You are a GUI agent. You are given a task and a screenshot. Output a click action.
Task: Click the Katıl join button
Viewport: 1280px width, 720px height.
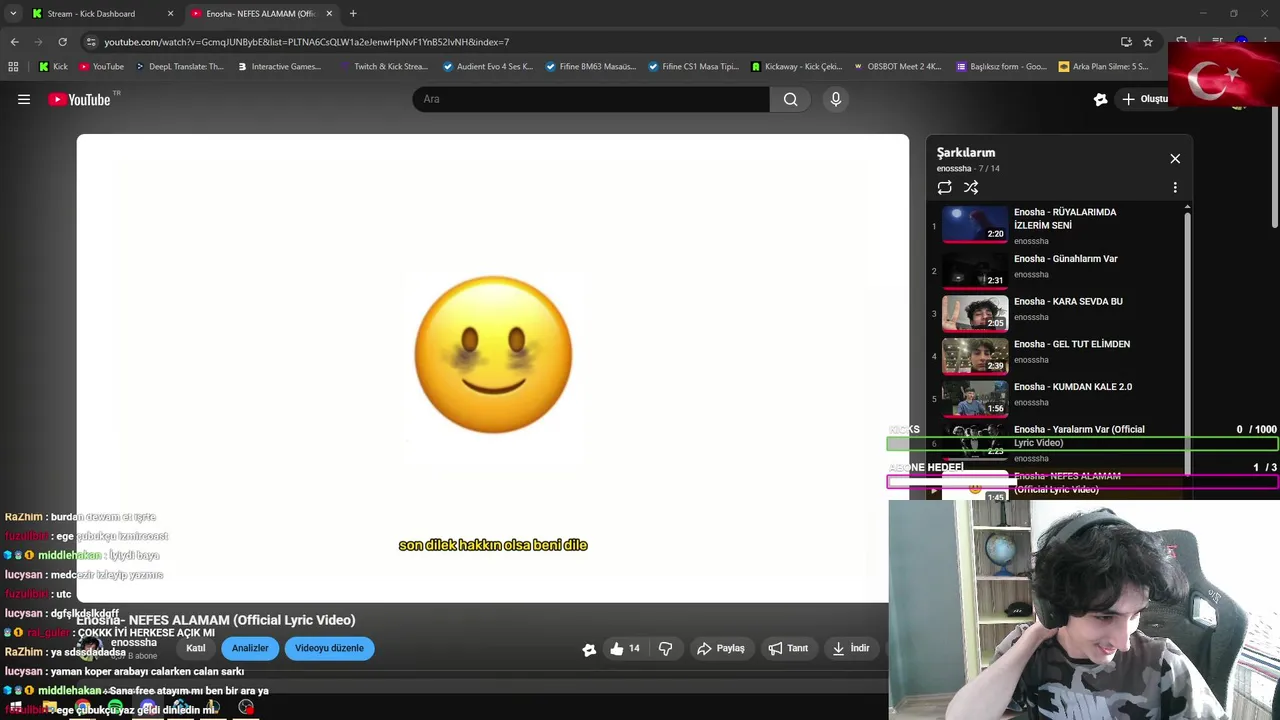195,648
